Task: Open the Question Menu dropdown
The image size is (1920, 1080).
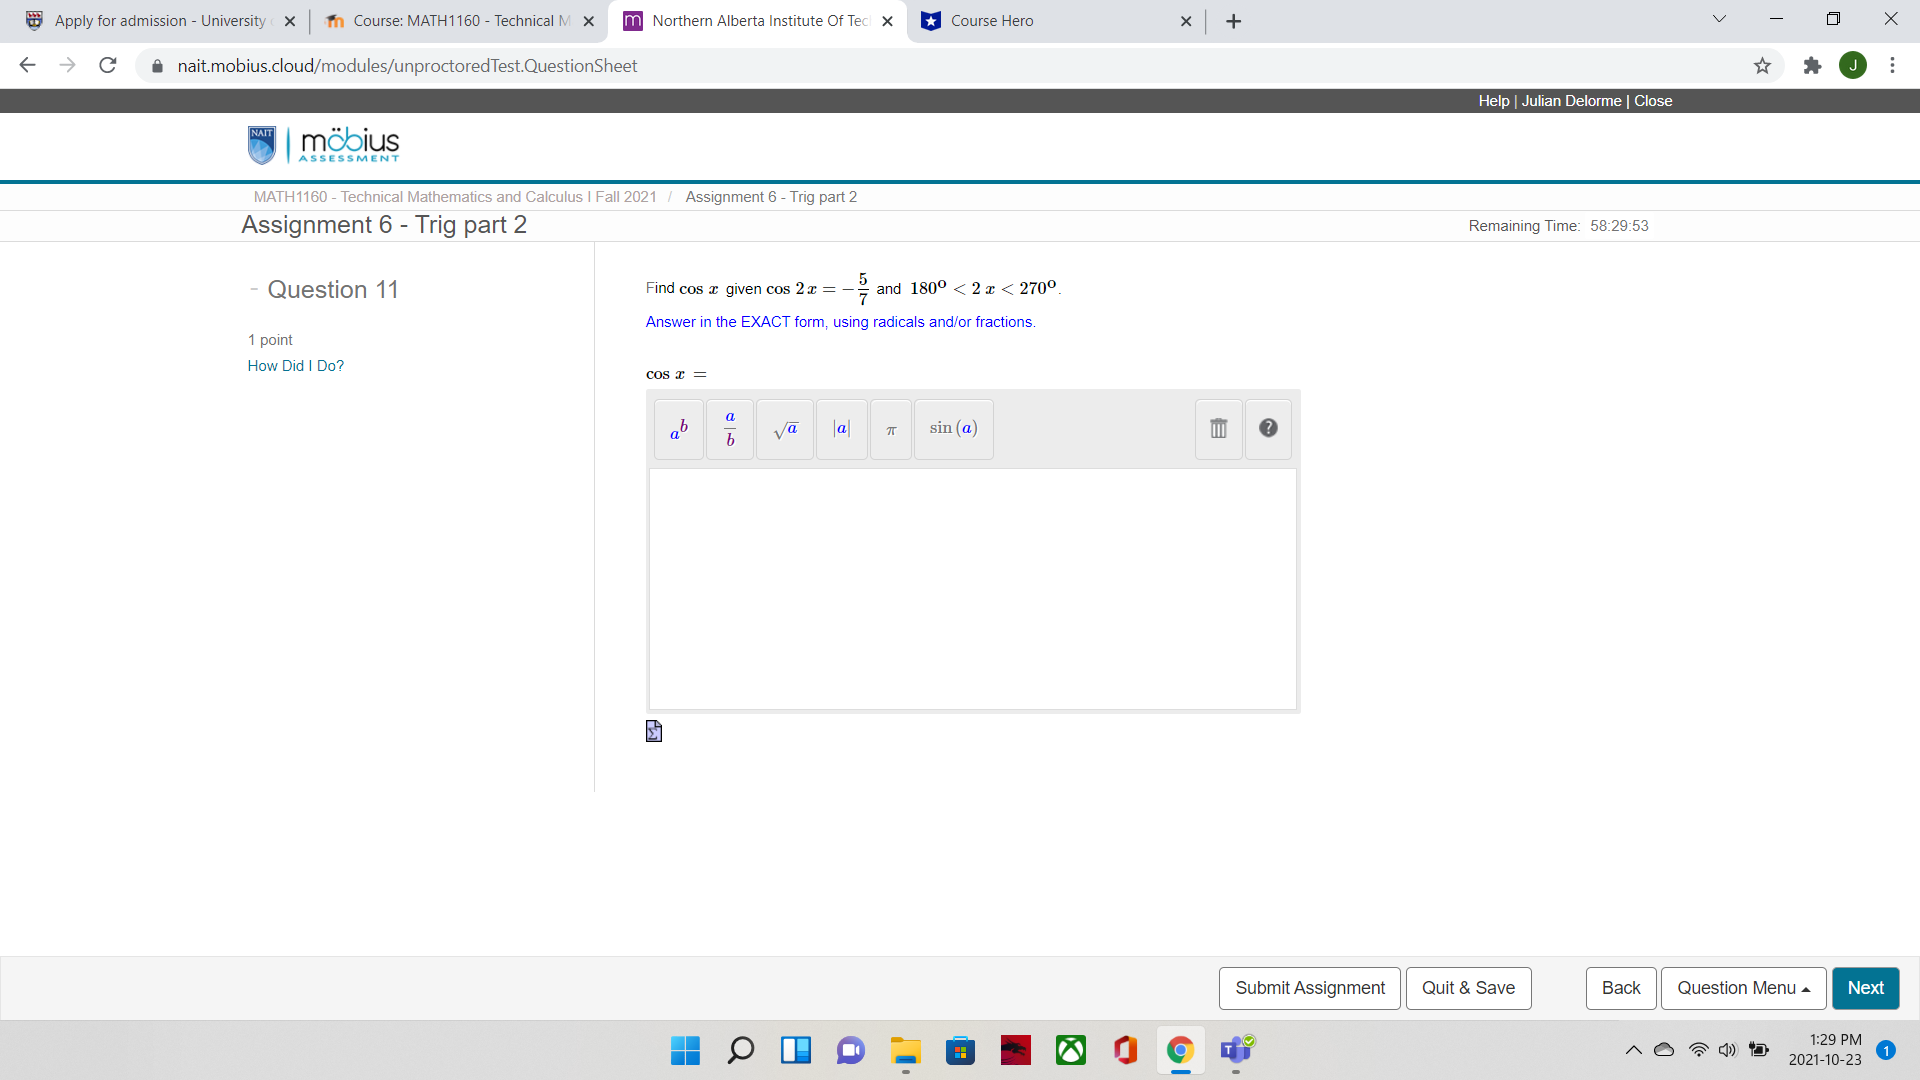Action: 1742,988
